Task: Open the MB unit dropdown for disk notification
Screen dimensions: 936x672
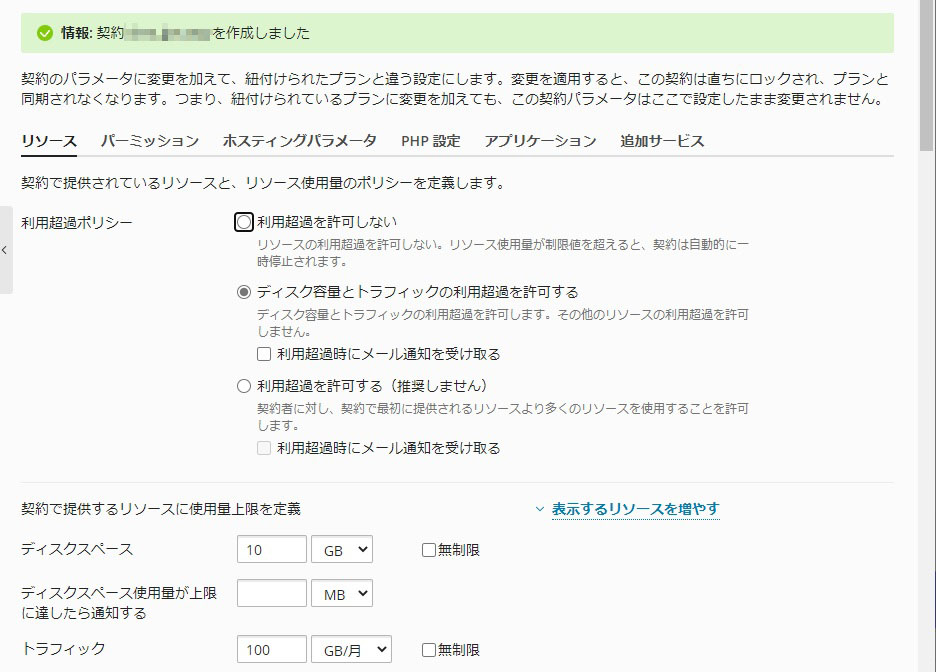Action: (341, 593)
